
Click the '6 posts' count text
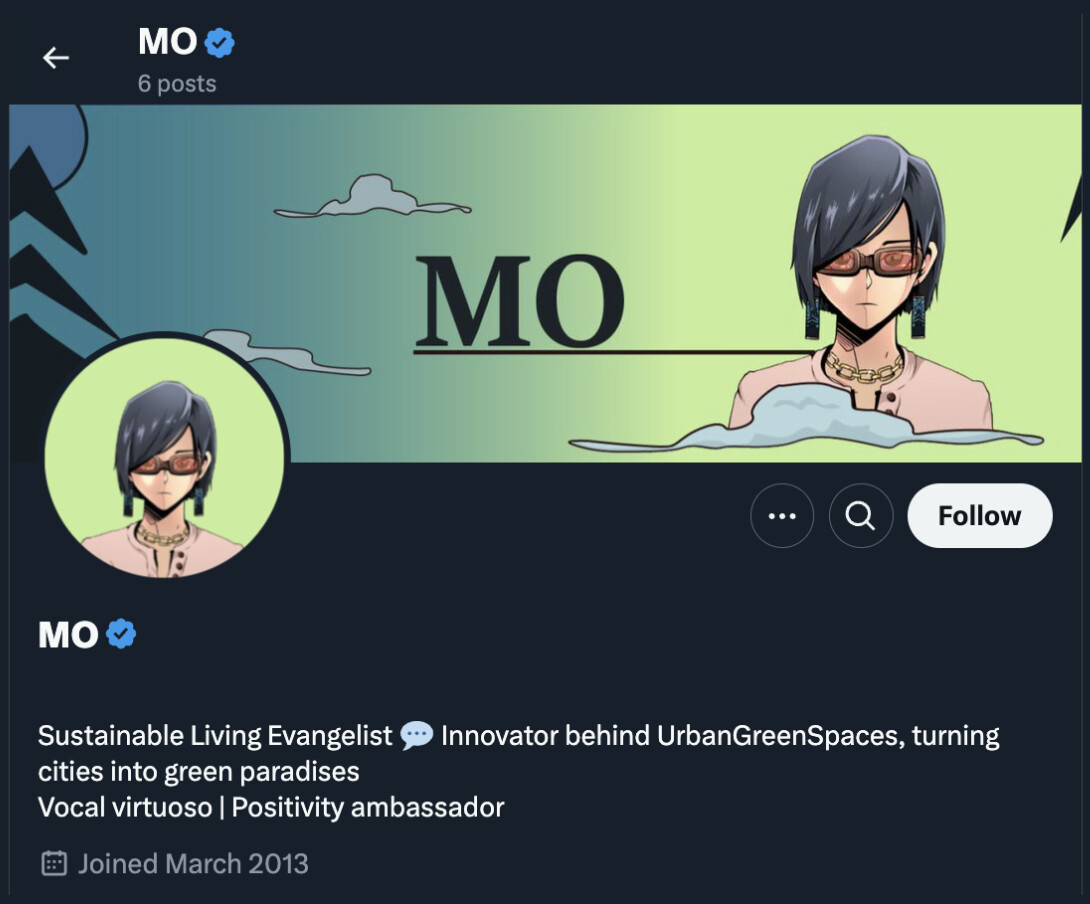click(177, 83)
